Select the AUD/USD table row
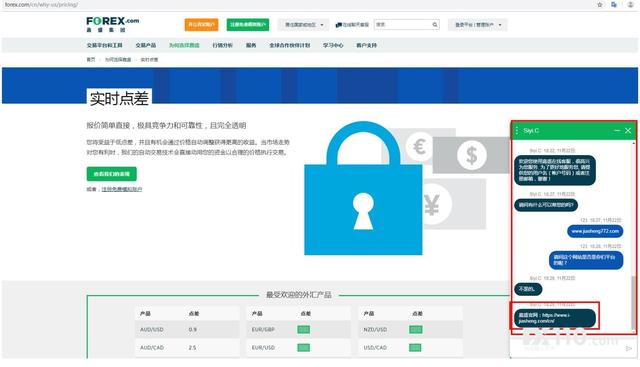Viewport: 640px width, 367px height. (x=187, y=329)
